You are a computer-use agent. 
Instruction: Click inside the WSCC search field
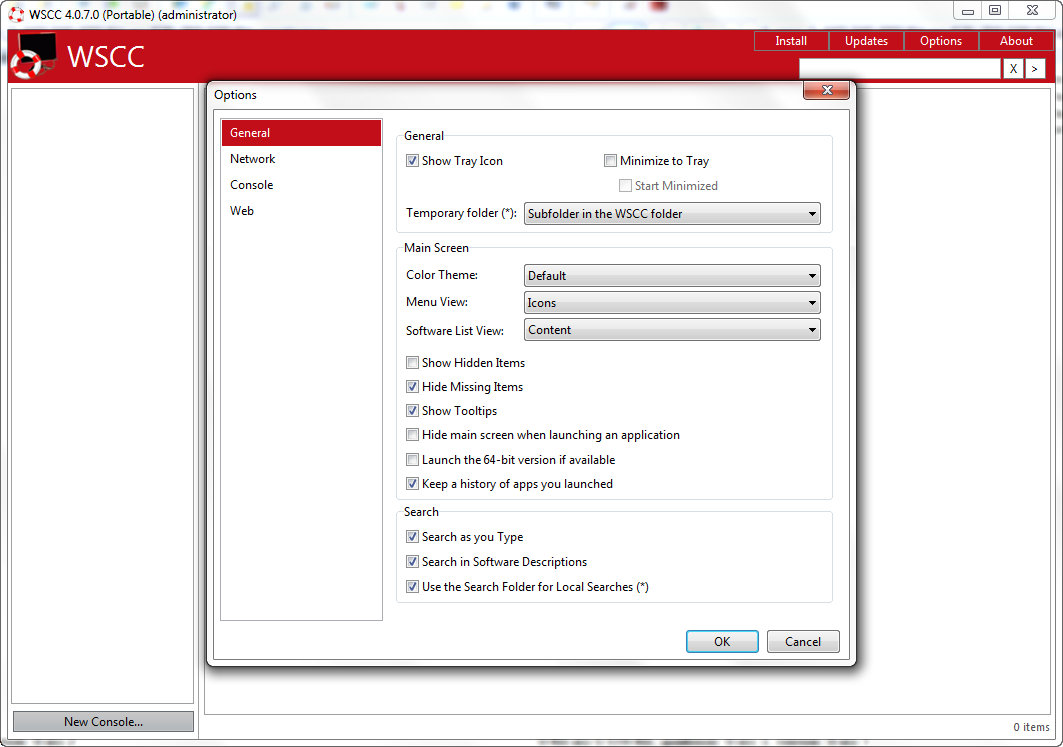(899, 69)
